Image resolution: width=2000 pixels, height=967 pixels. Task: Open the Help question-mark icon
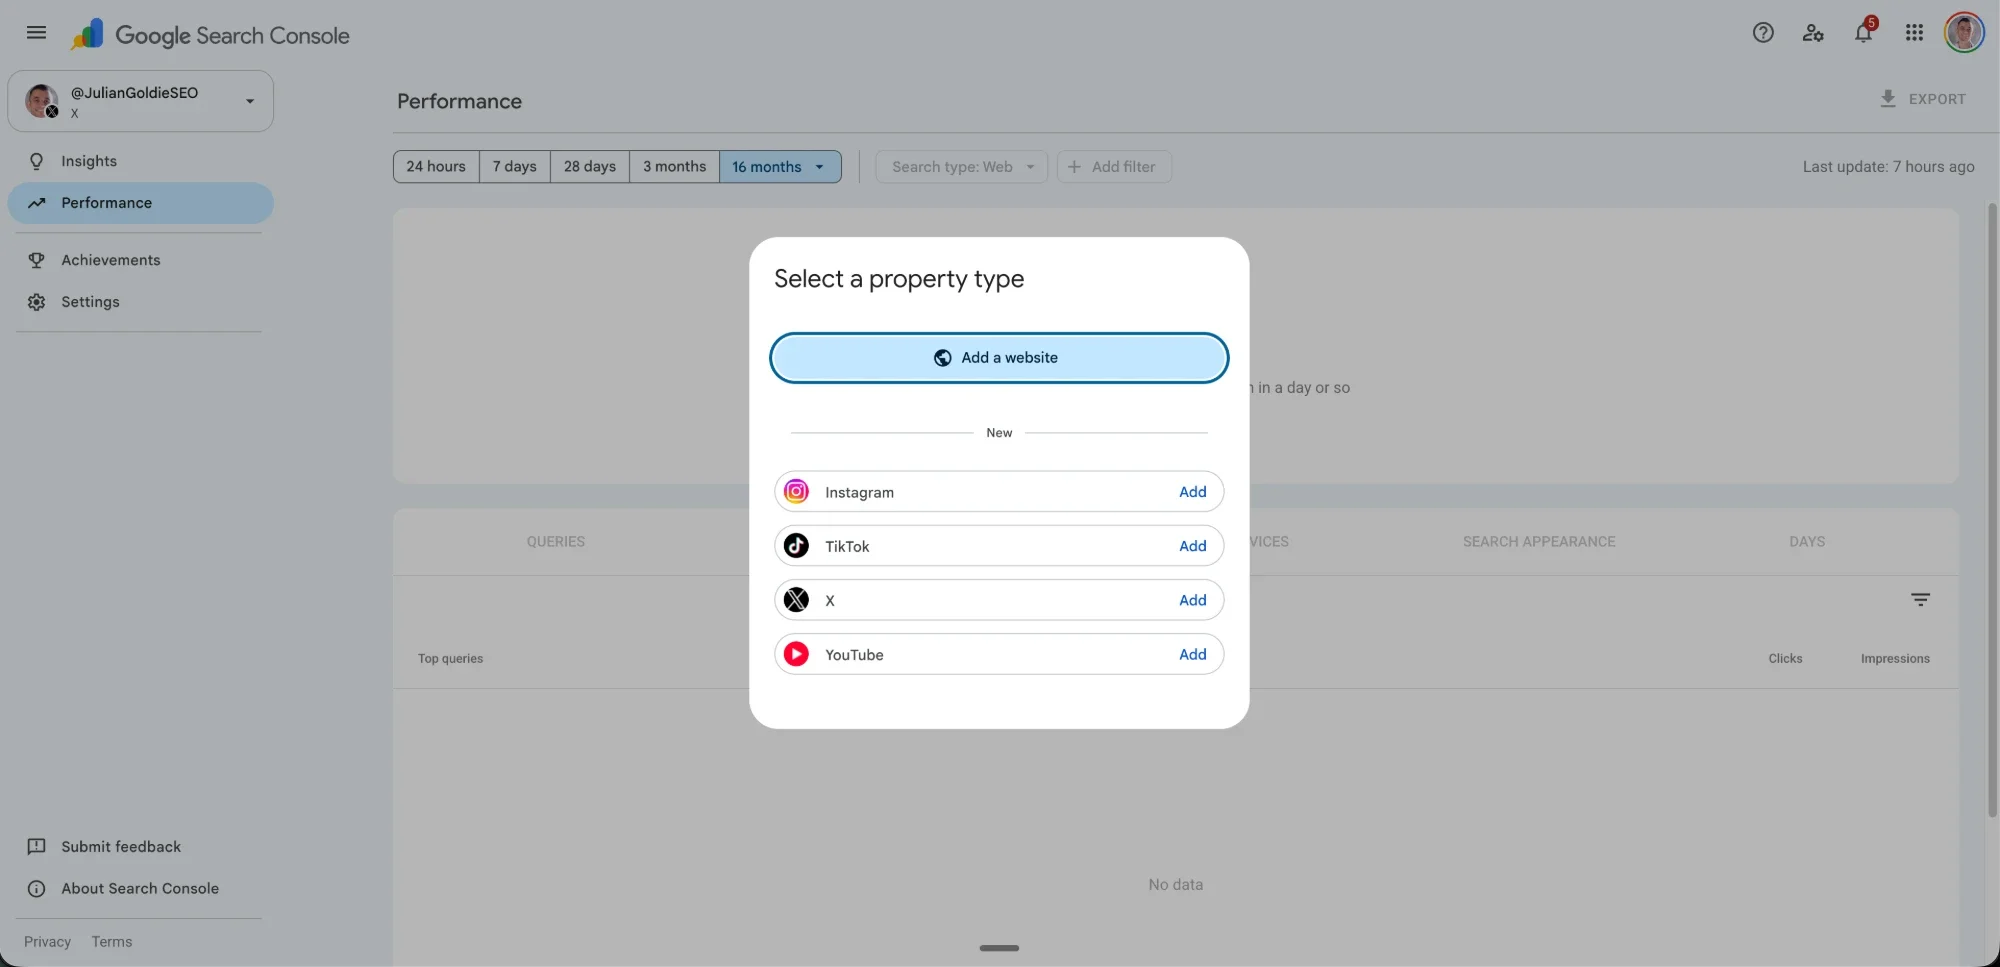pos(1763,33)
